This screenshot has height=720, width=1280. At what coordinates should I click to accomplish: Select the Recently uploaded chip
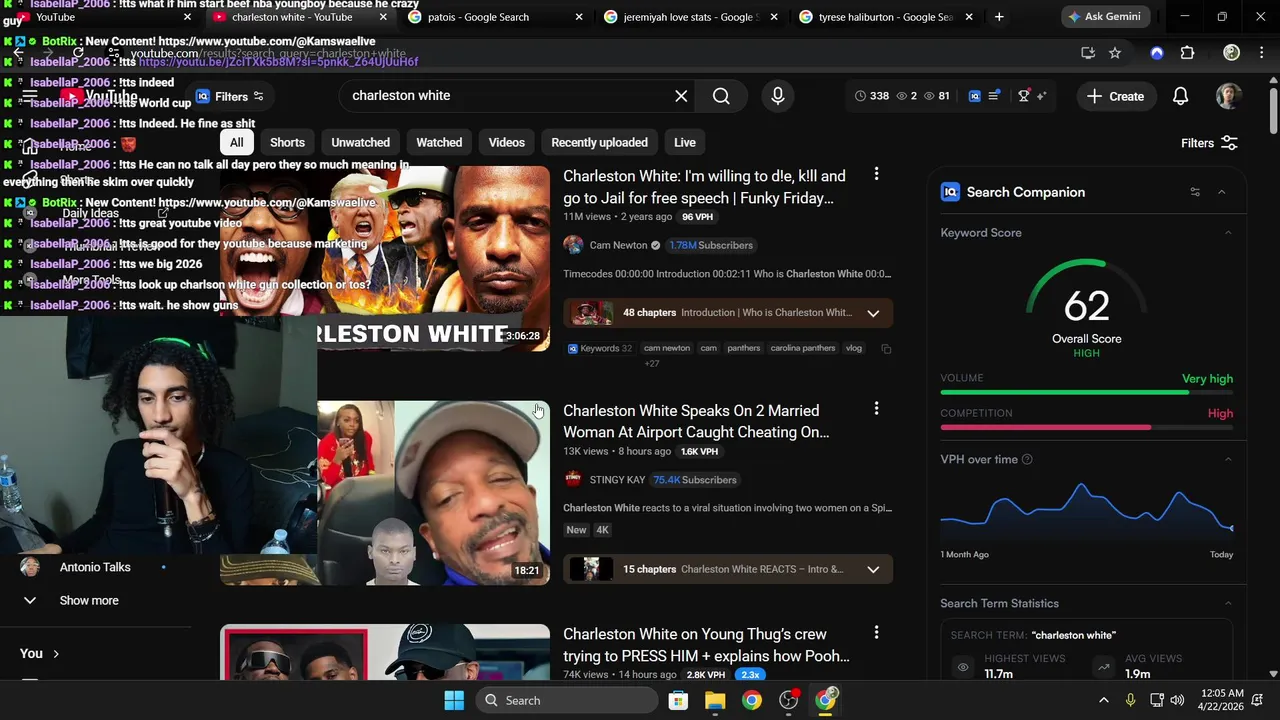tap(599, 142)
